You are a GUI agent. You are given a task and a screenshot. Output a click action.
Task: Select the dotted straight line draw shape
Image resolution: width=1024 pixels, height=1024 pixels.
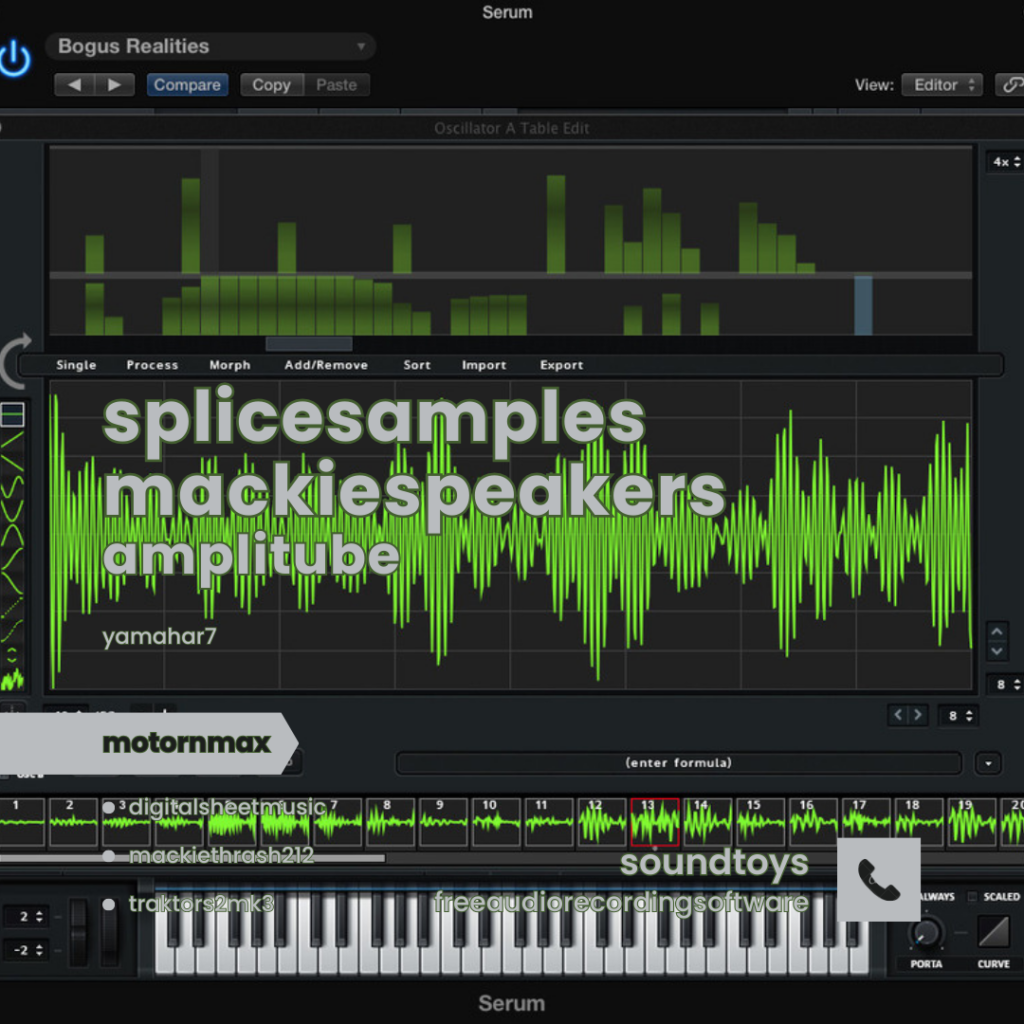[12, 607]
